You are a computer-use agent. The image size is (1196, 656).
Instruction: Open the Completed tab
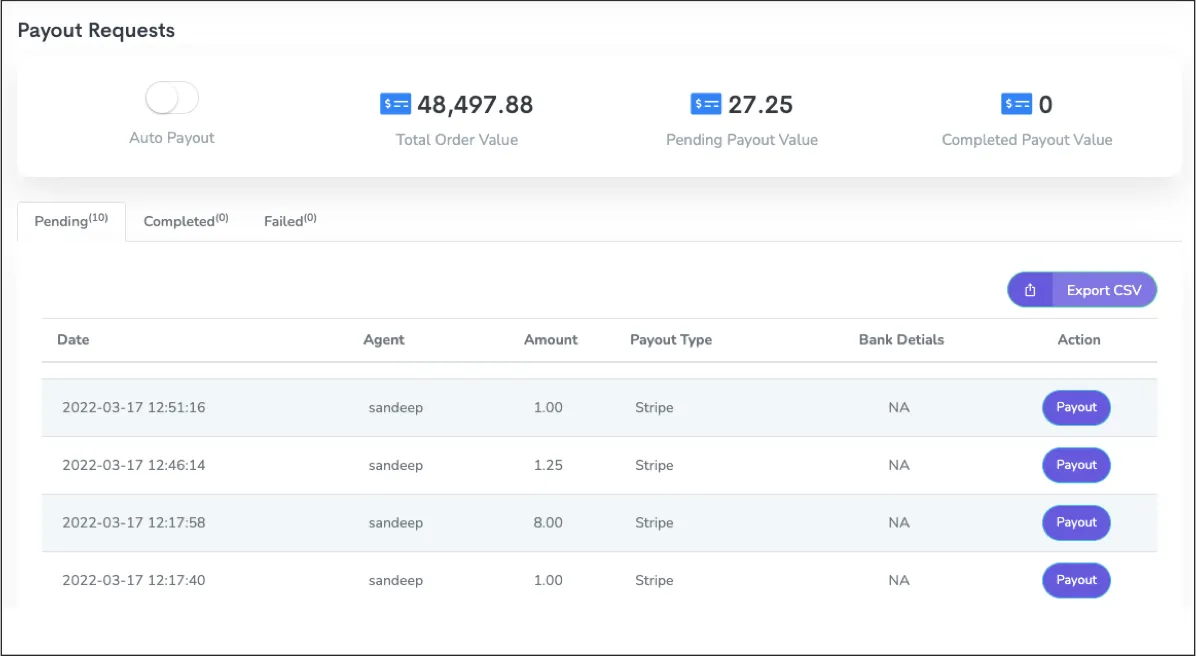(185, 221)
